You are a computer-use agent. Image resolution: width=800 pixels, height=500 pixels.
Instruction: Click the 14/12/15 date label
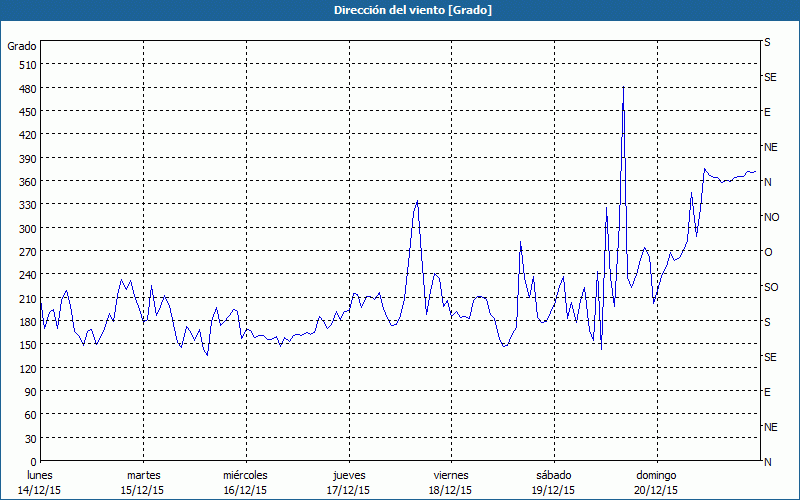click(x=40, y=490)
